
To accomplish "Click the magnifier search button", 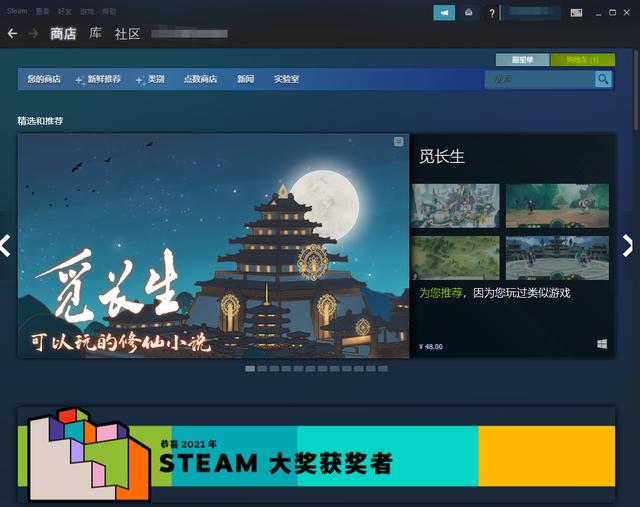I will [x=603, y=79].
